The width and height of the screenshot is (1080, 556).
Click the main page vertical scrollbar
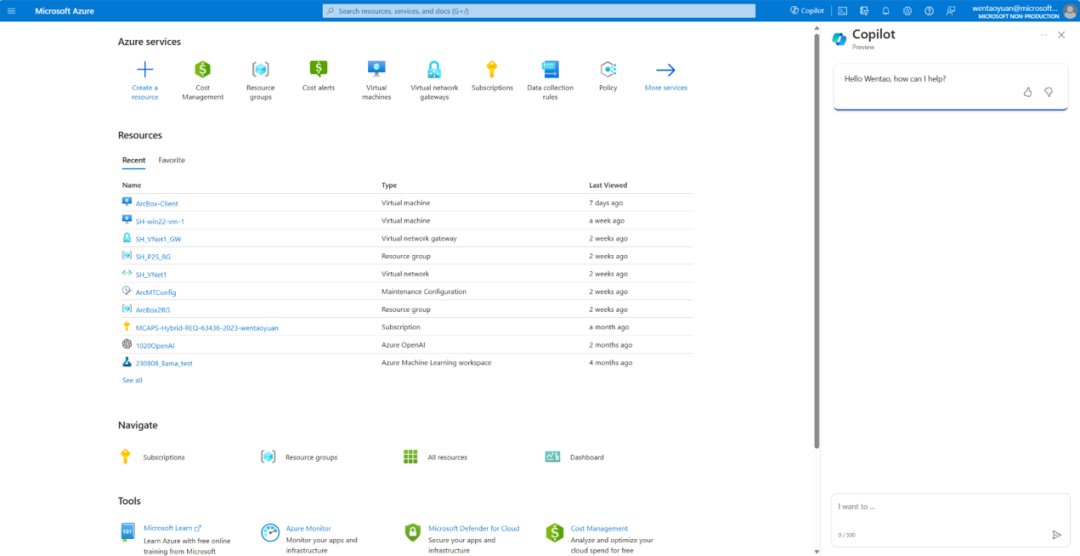[817, 241]
